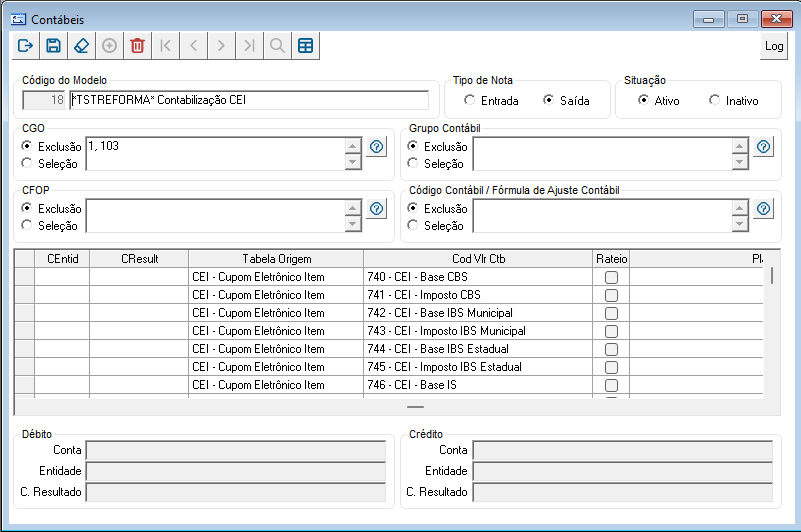Set Situação to Inativo
The height and width of the screenshot is (532, 801).
point(734,101)
